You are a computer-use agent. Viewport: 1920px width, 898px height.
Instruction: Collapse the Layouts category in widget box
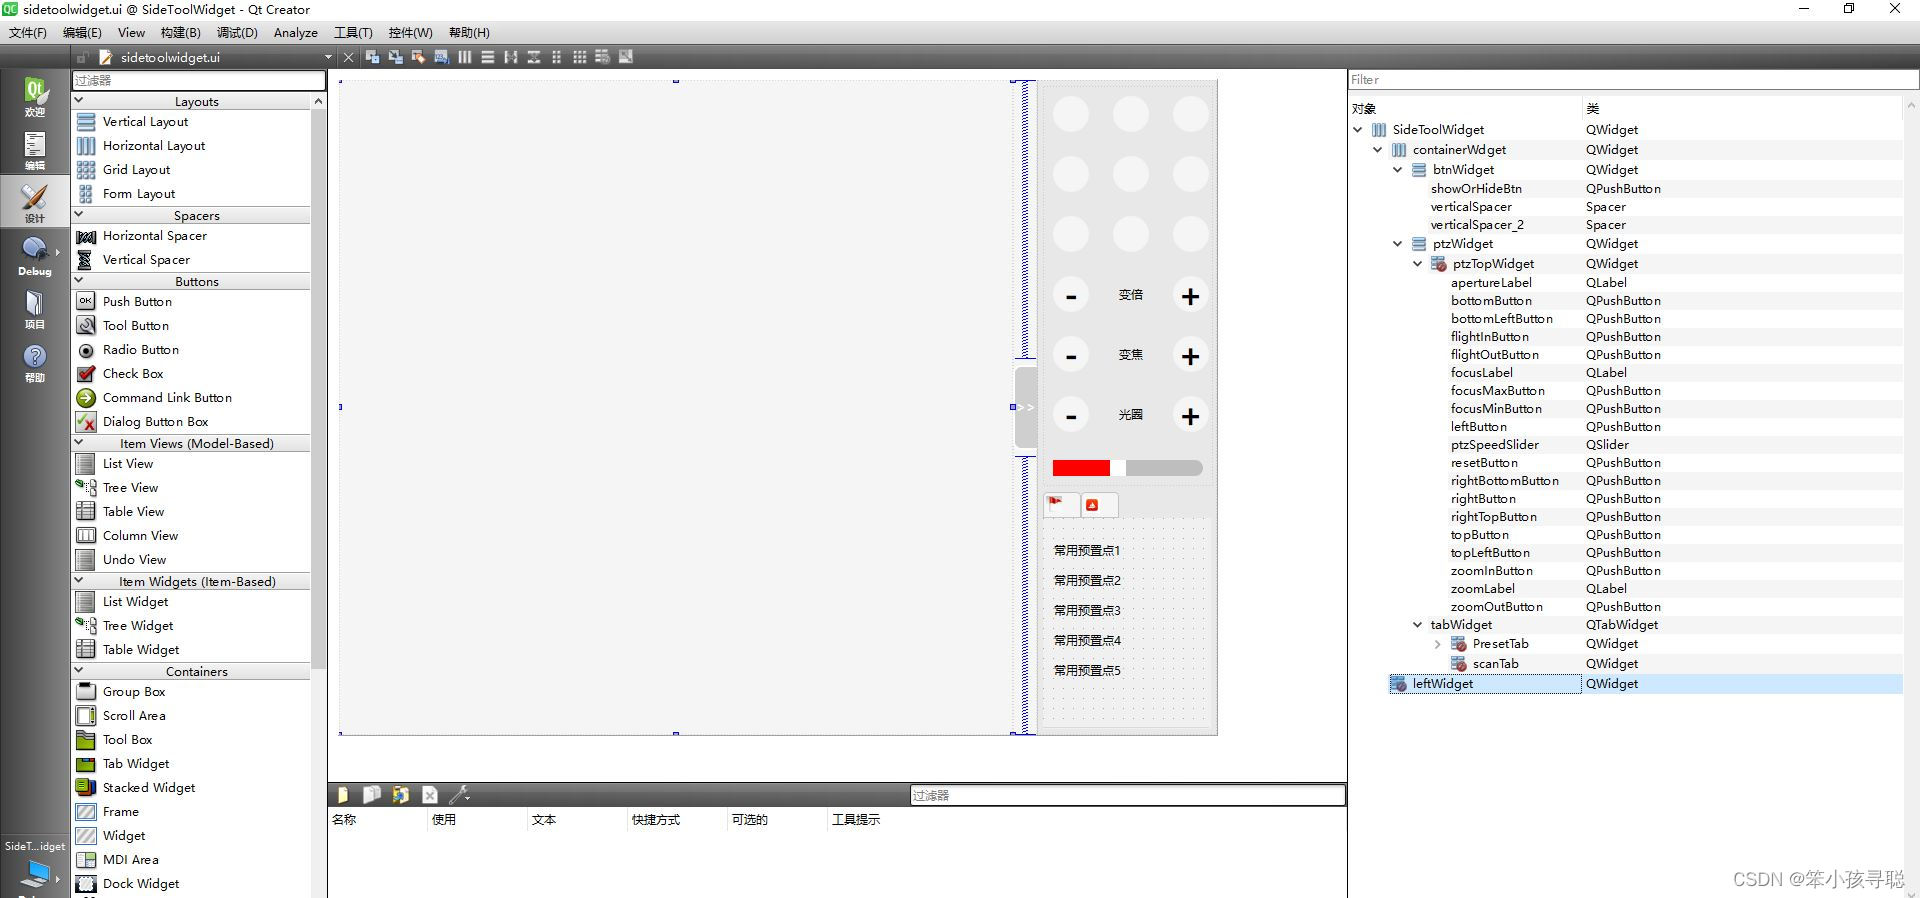click(79, 101)
